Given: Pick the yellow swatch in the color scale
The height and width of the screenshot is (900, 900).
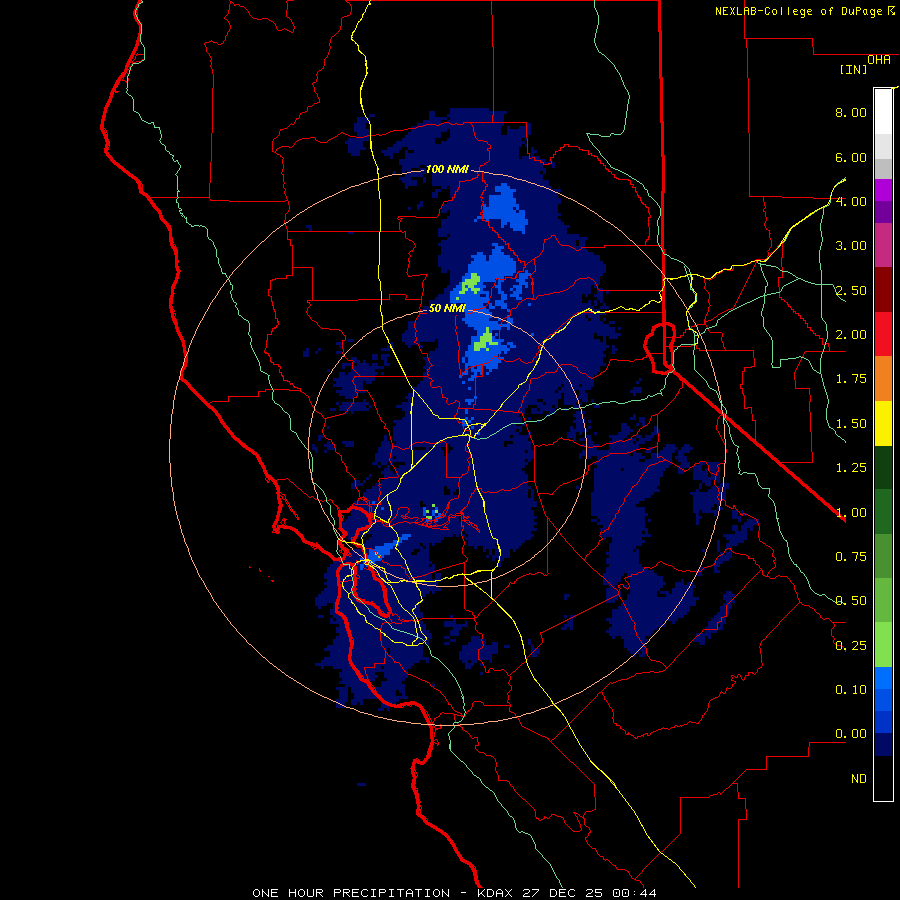Looking at the screenshot, I should (883, 424).
